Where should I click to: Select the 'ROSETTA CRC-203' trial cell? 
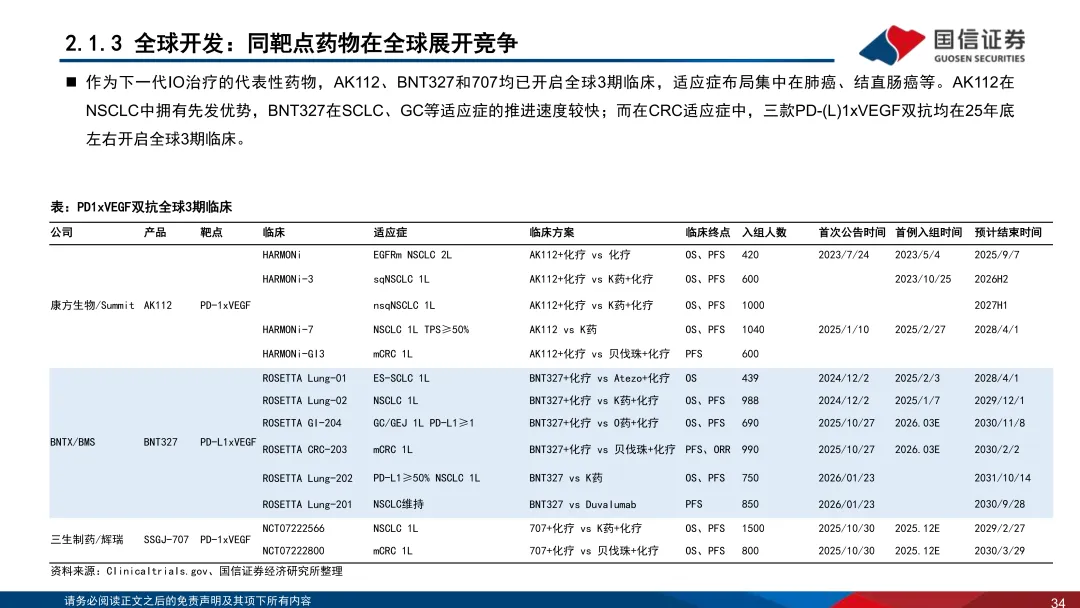coord(304,449)
